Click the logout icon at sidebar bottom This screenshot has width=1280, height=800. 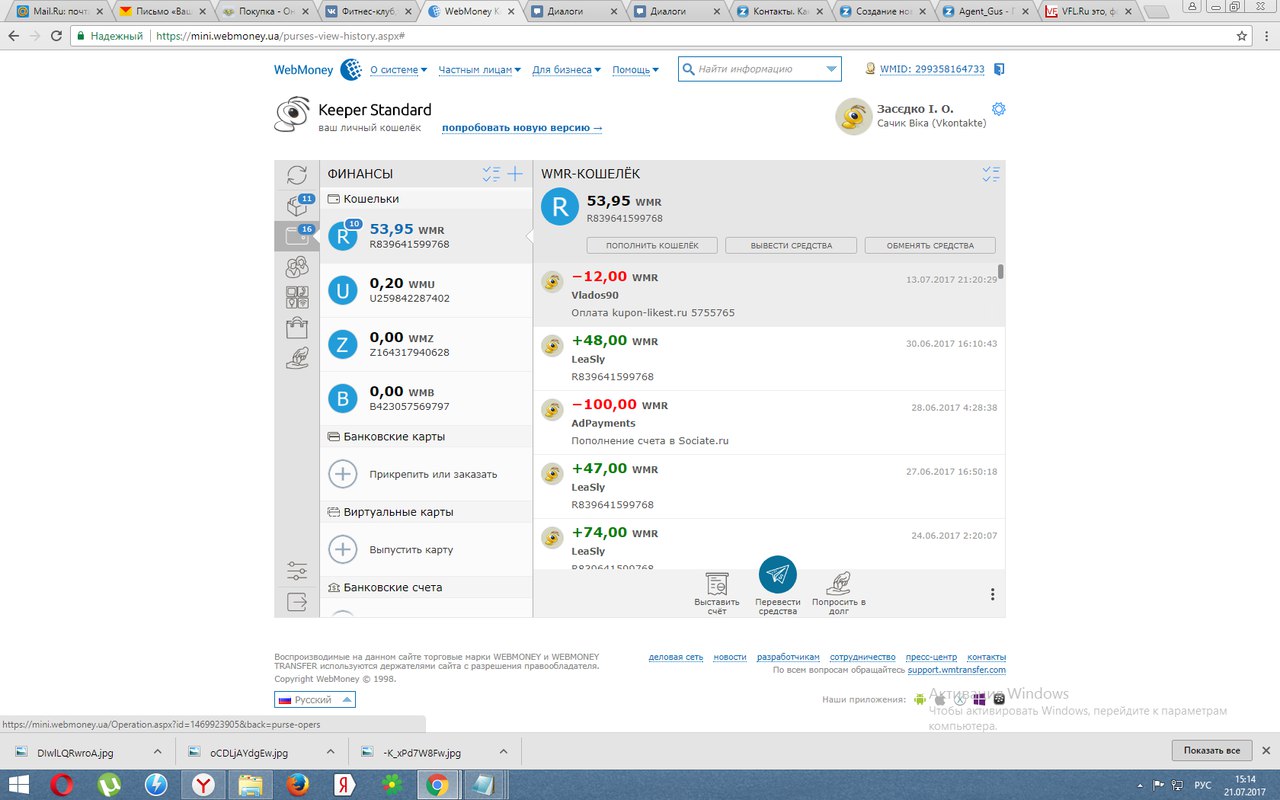297,602
